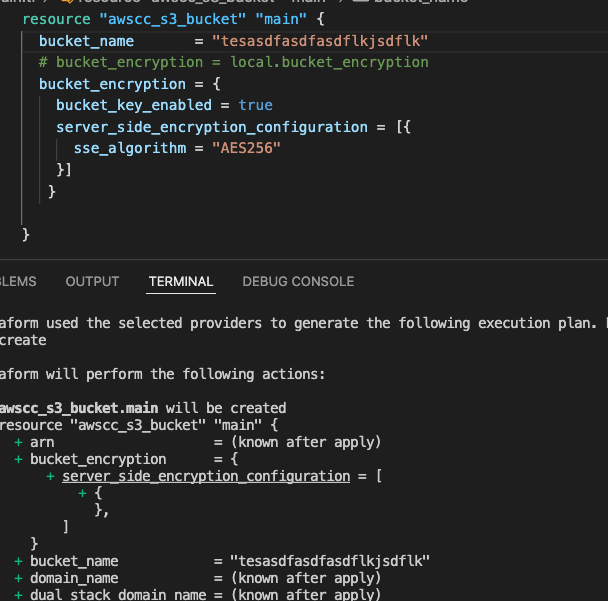Image resolution: width=608 pixels, height=601 pixels.
Task: Switch to the OUTPUT panel tab
Action: [x=92, y=282]
